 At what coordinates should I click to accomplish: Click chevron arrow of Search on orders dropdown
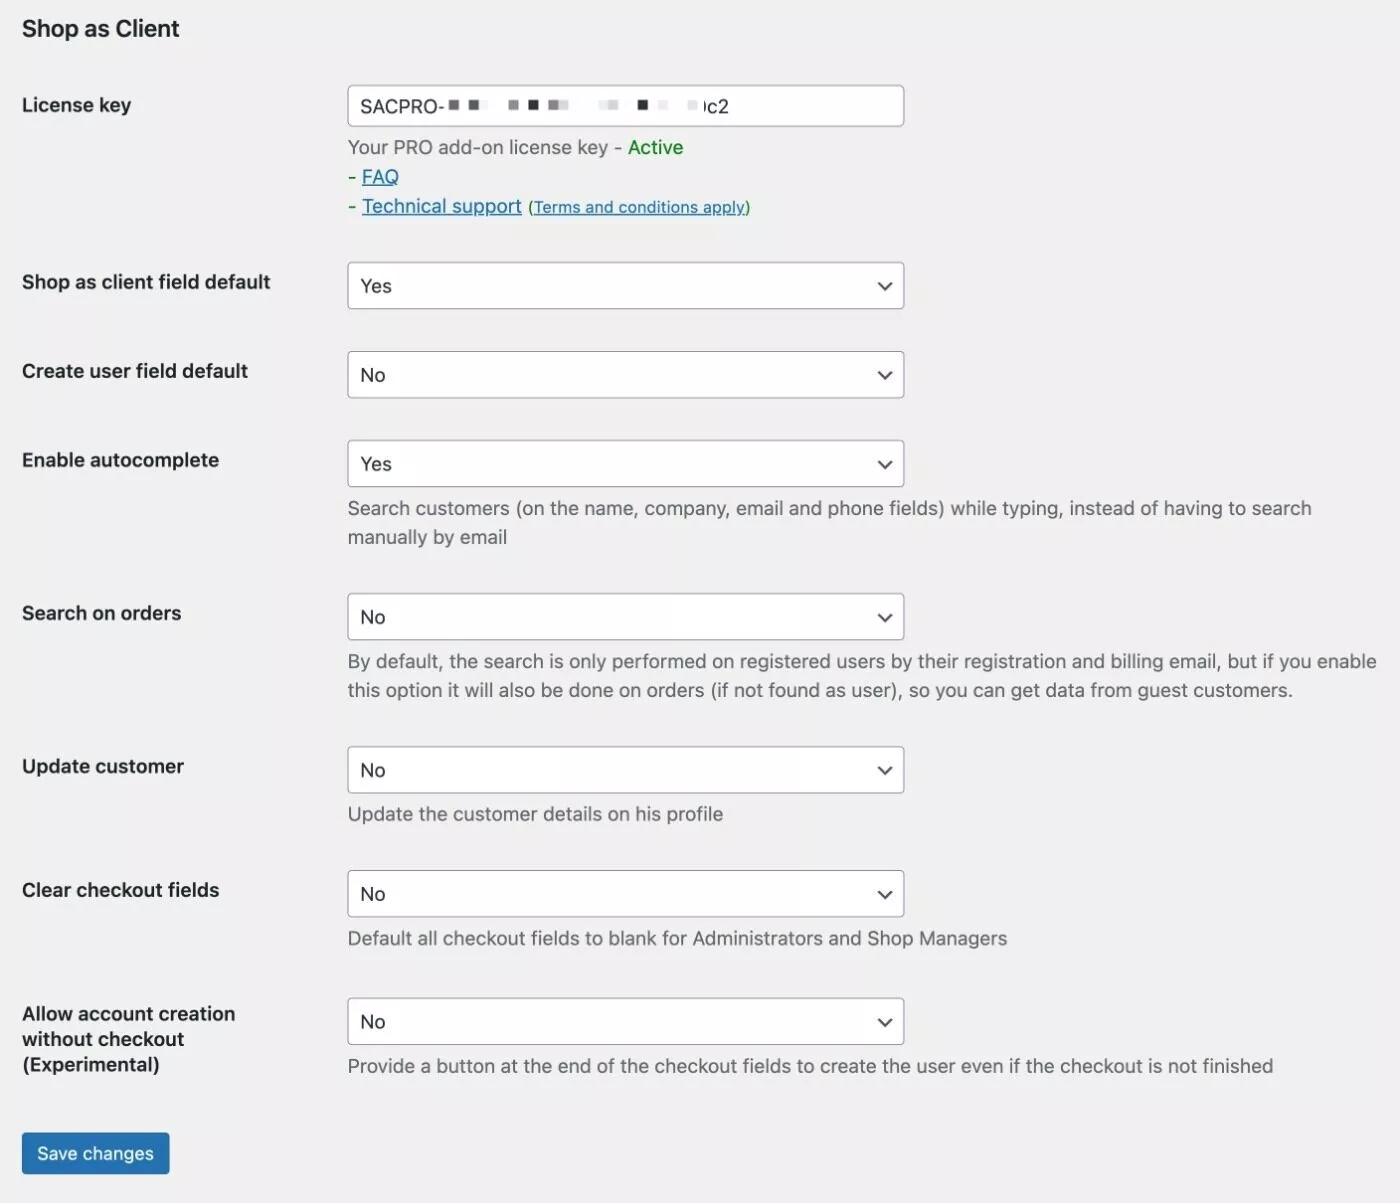click(x=885, y=617)
